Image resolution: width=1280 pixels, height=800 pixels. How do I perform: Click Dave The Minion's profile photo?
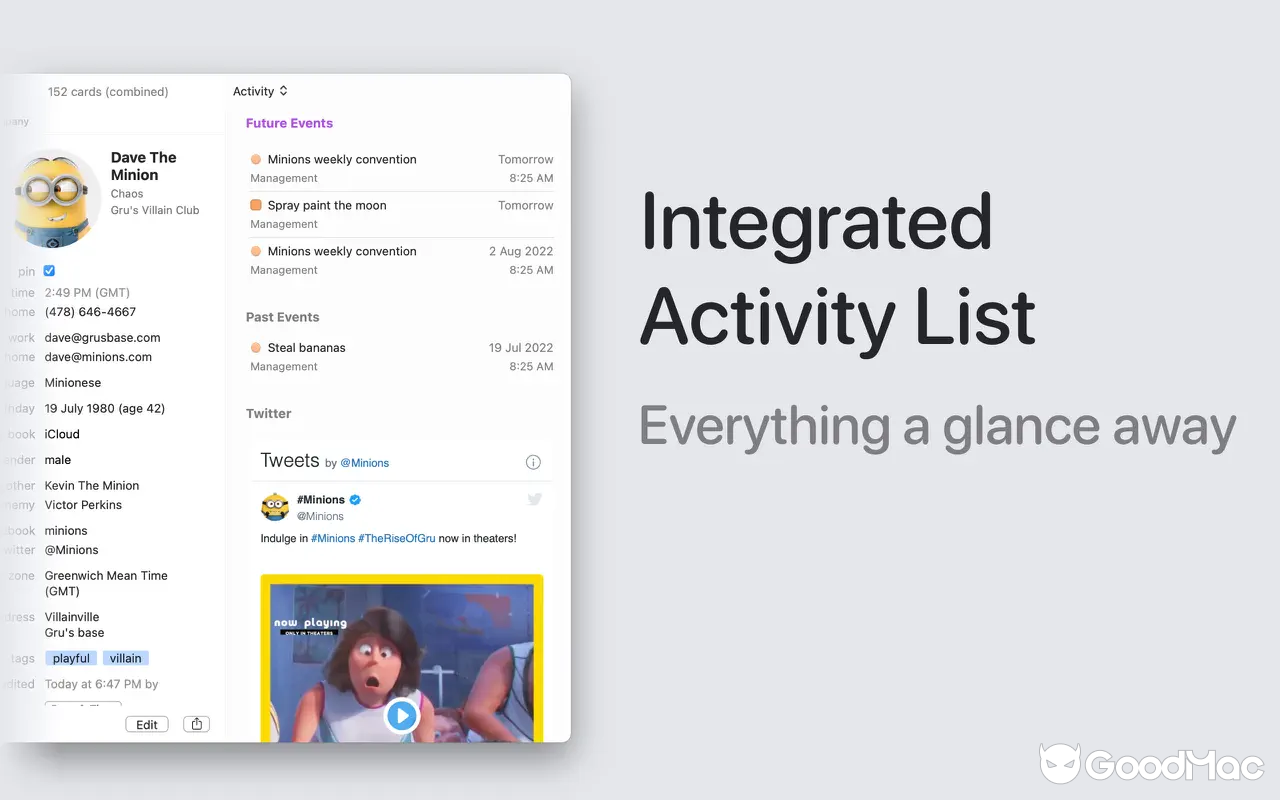pyautogui.click(x=55, y=197)
